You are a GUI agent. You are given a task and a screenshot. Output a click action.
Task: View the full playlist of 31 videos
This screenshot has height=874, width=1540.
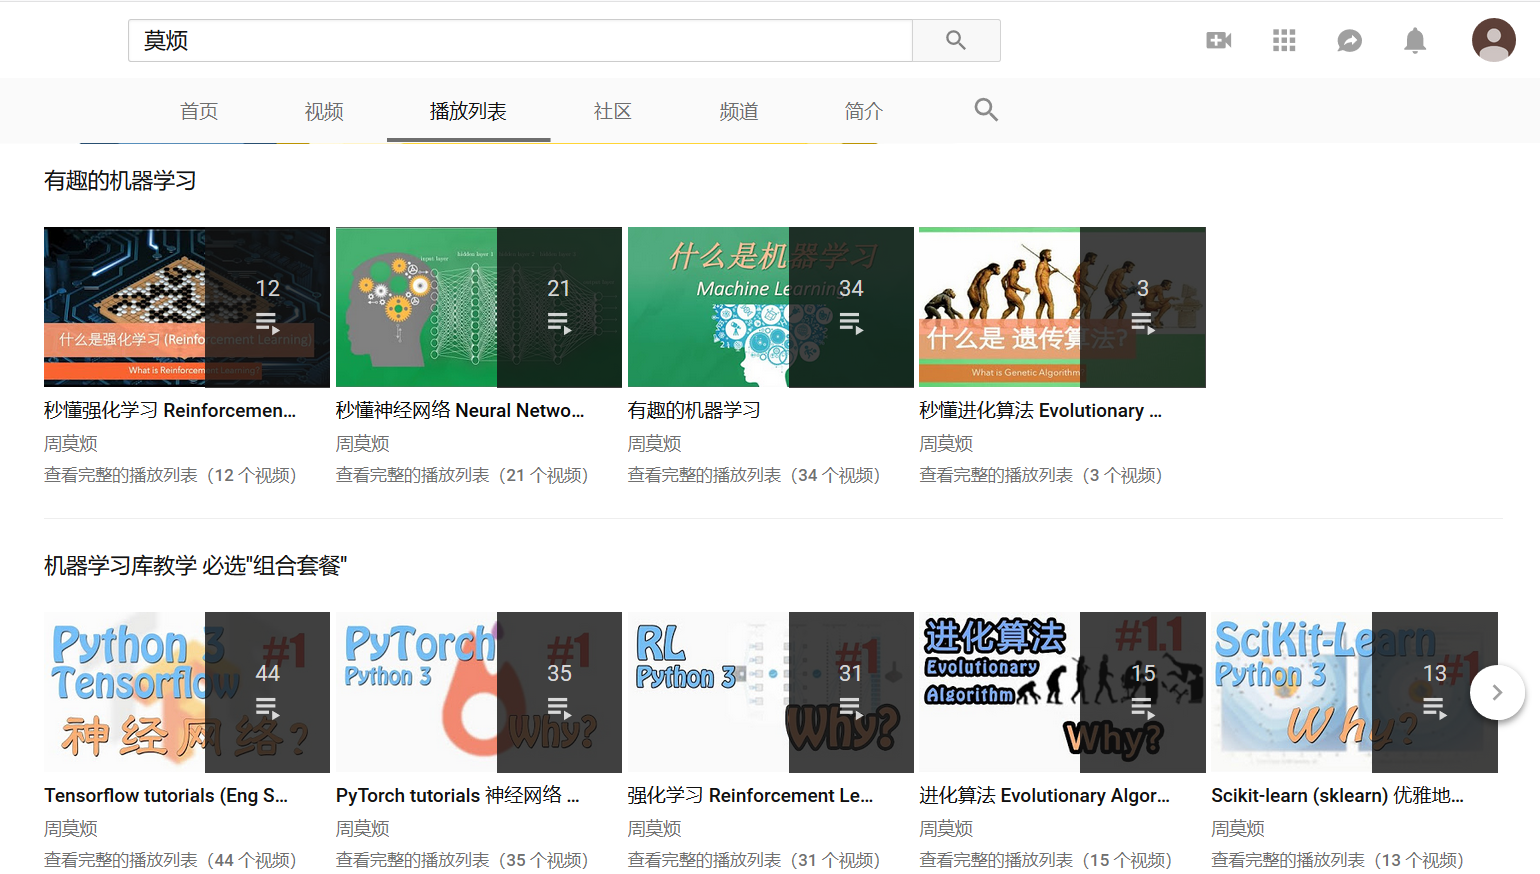pos(754,860)
